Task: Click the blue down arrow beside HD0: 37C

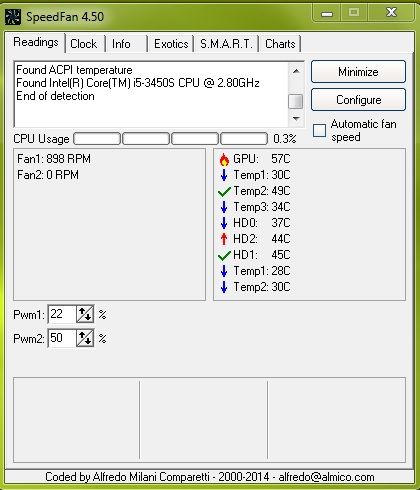Action: (x=224, y=223)
